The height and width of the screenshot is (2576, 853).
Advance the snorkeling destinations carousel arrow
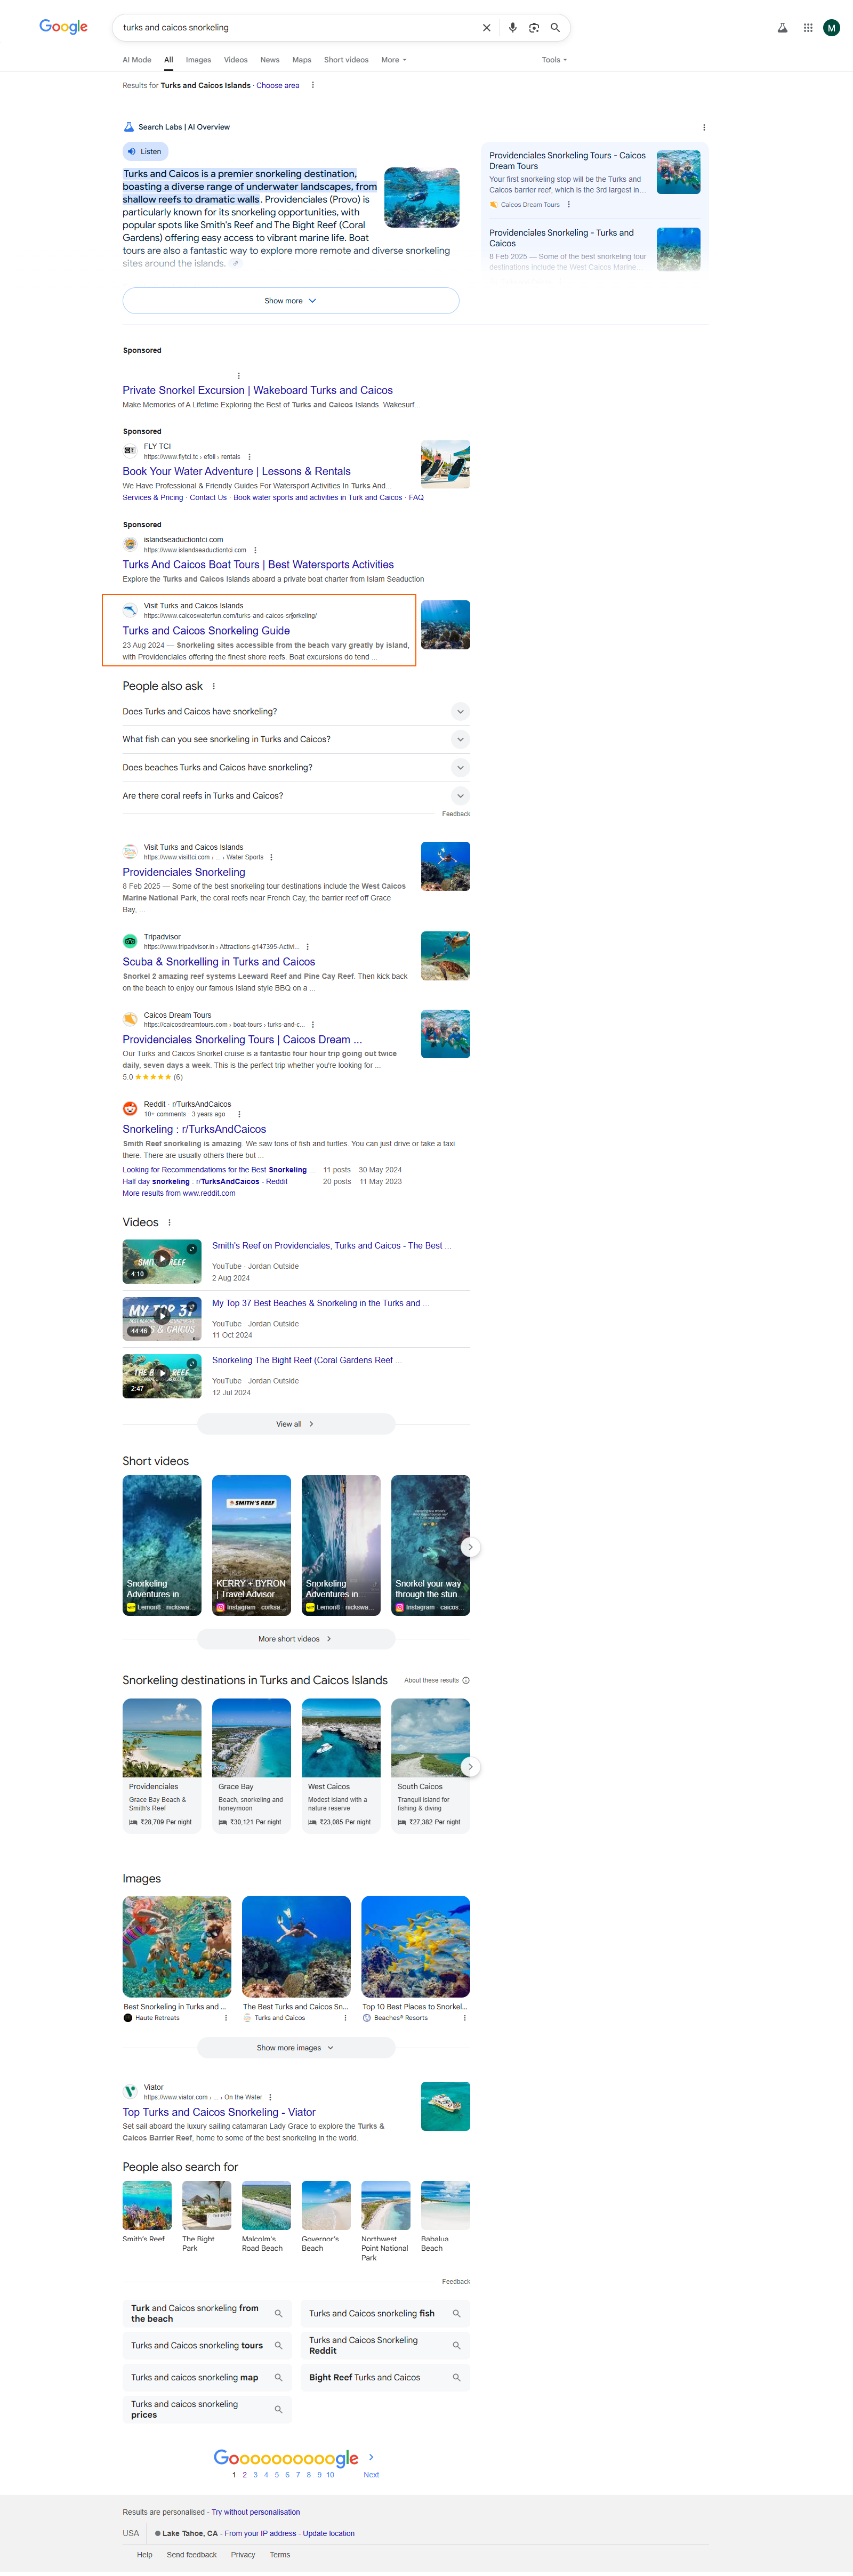pyautogui.click(x=470, y=1767)
